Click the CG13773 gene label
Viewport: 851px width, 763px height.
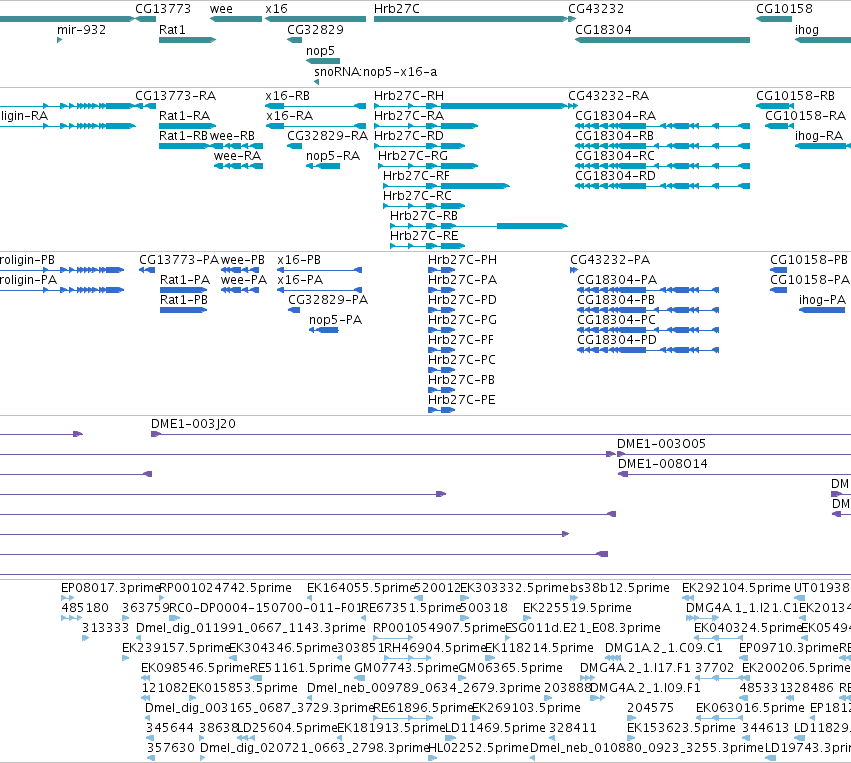[163, 9]
